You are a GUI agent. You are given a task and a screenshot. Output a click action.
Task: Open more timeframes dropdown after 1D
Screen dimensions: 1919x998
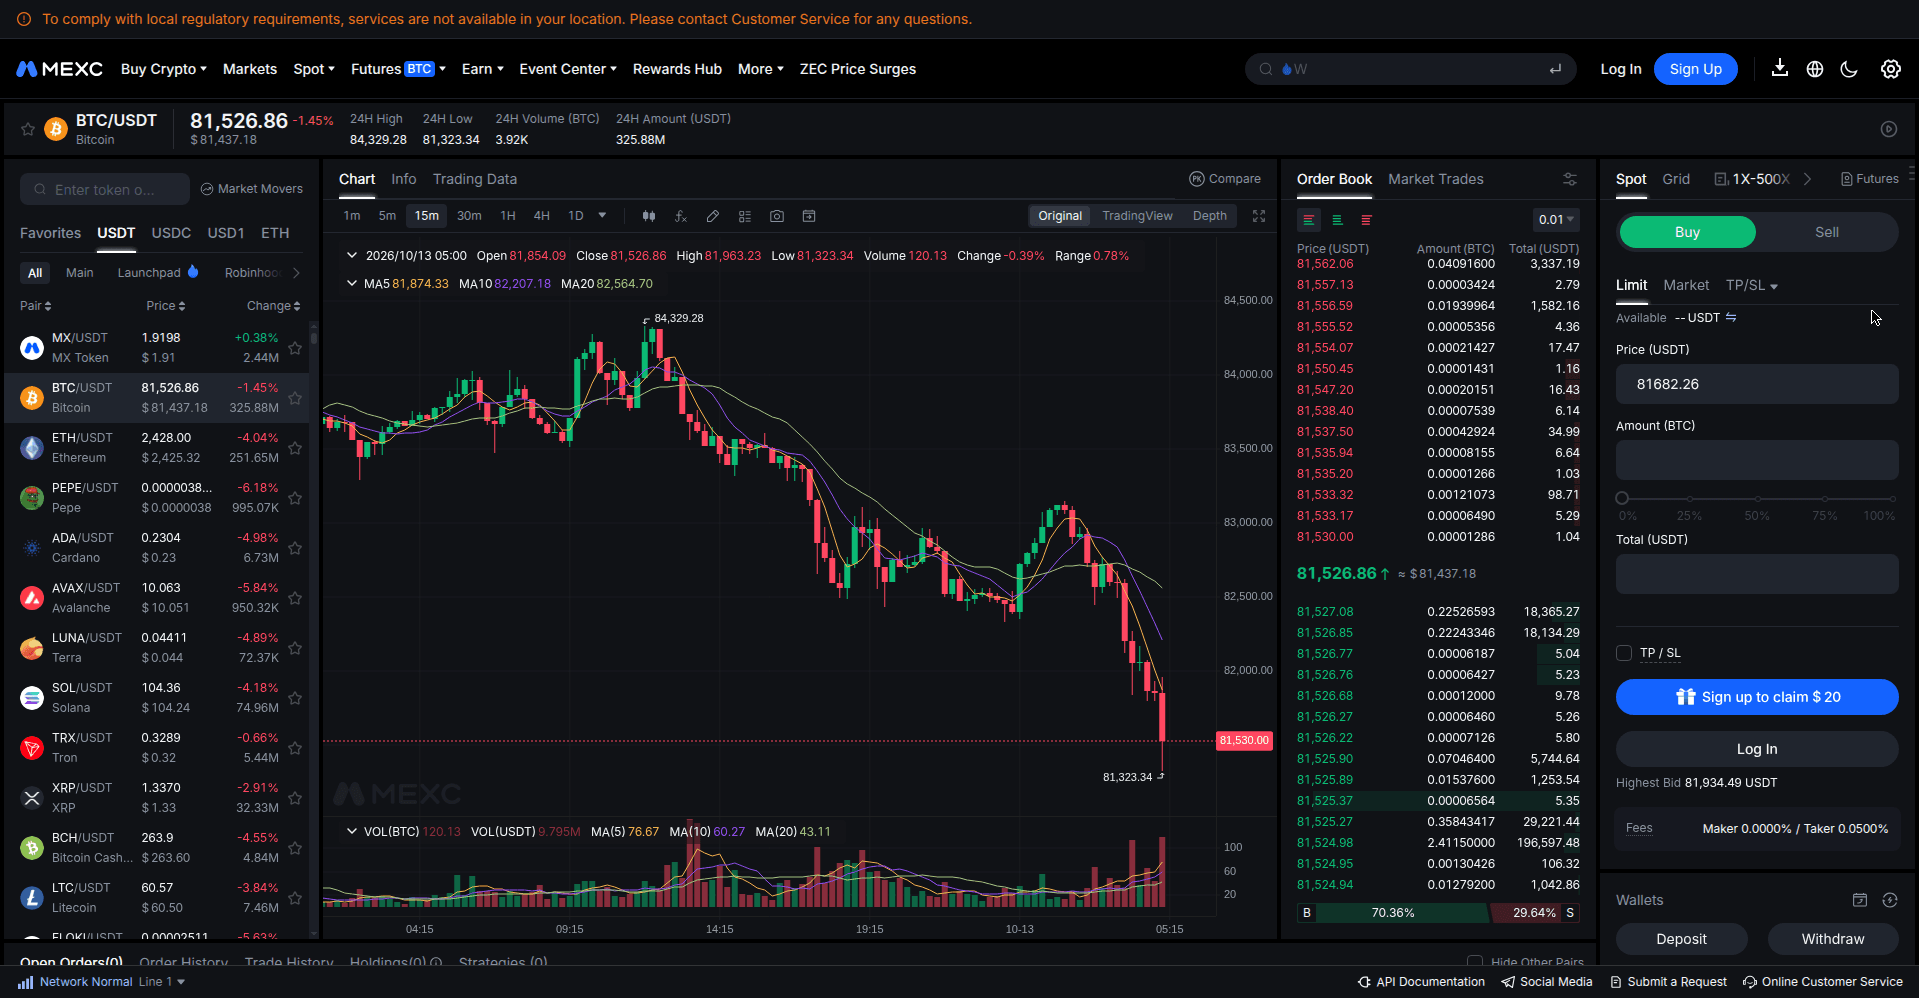coord(602,216)
